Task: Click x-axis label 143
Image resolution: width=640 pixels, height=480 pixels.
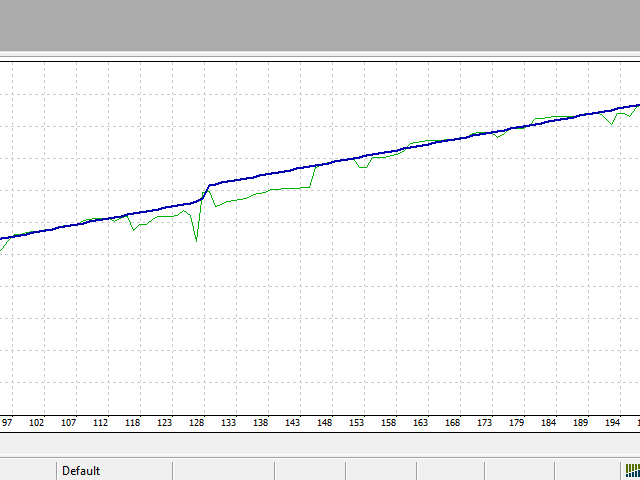Action: click(x=293, y=423)
